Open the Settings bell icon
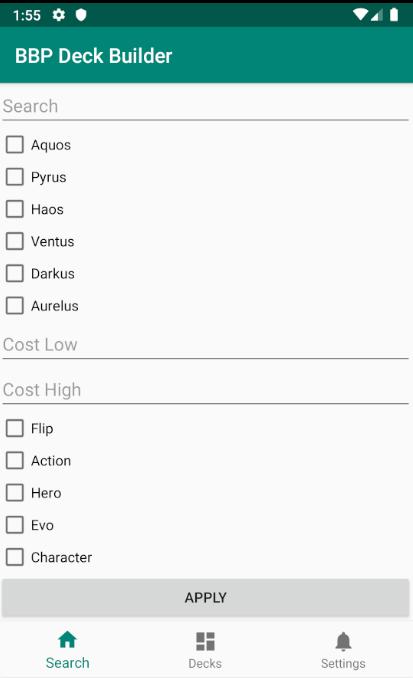The width and height of the screenshot is (413, 678). [x=343, y=641]
